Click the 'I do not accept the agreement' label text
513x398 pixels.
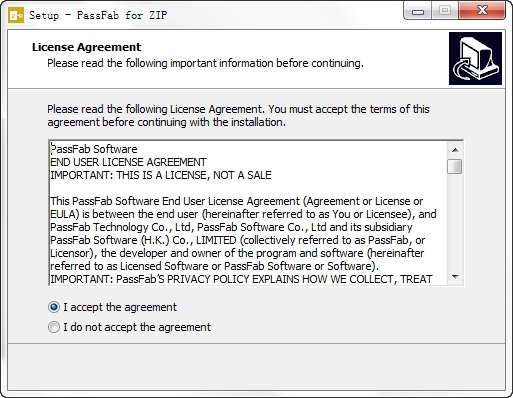tap(137, 327)
